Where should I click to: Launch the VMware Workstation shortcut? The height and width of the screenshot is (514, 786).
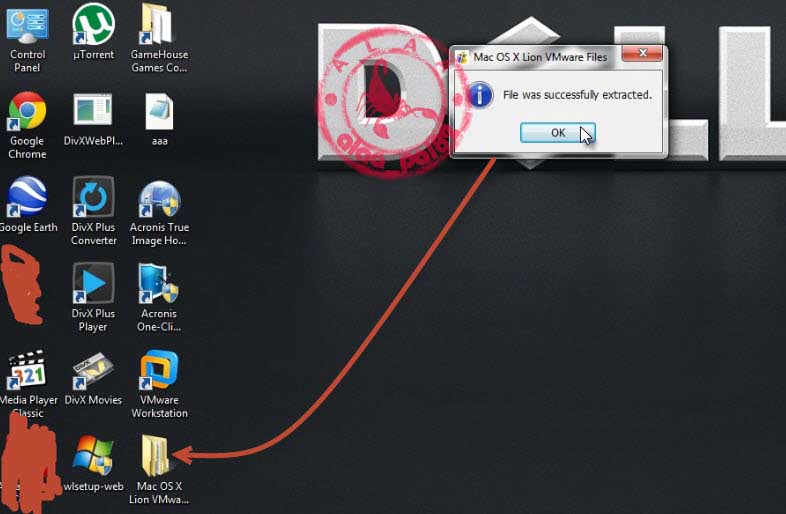coord(159,384)
